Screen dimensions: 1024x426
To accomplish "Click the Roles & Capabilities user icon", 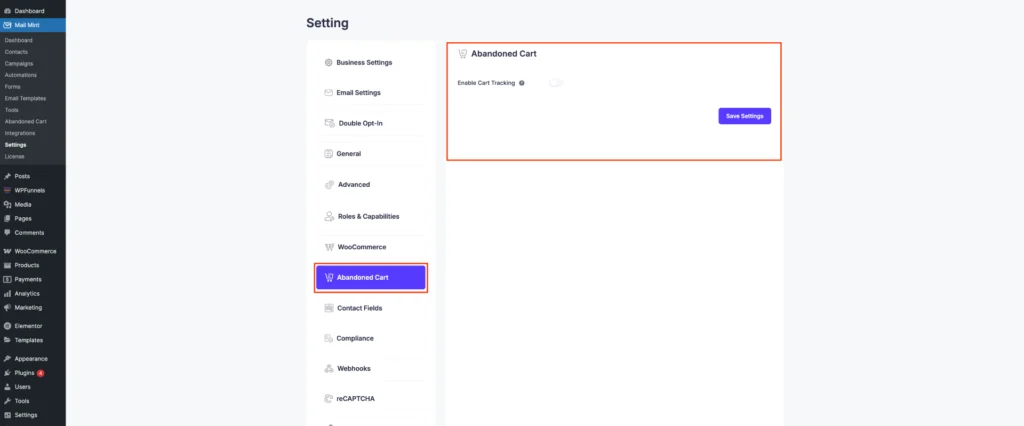I will coord(330,216).
